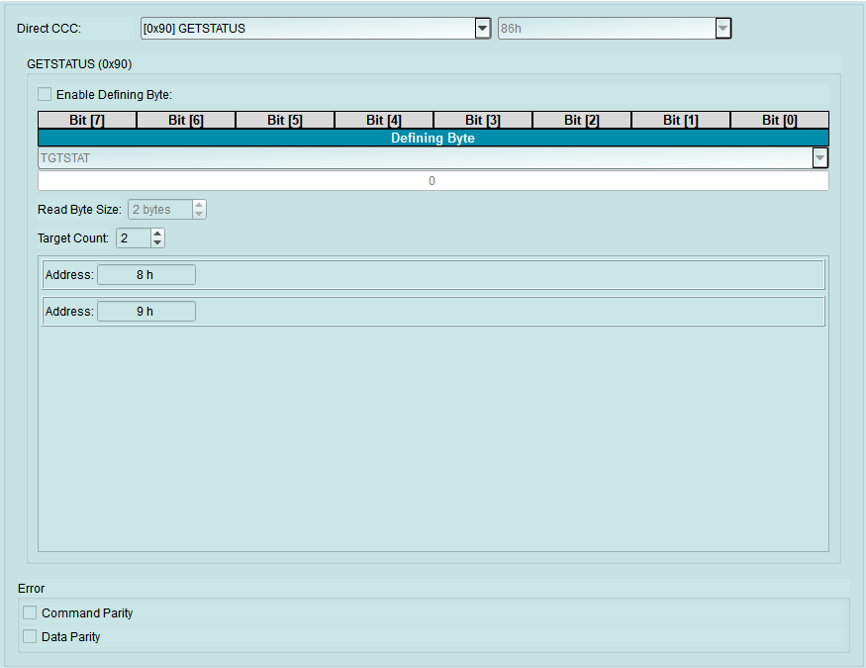Screen dimensions: 866x668
Task: Click the Bit [1] column header
Action: point(680,120)
